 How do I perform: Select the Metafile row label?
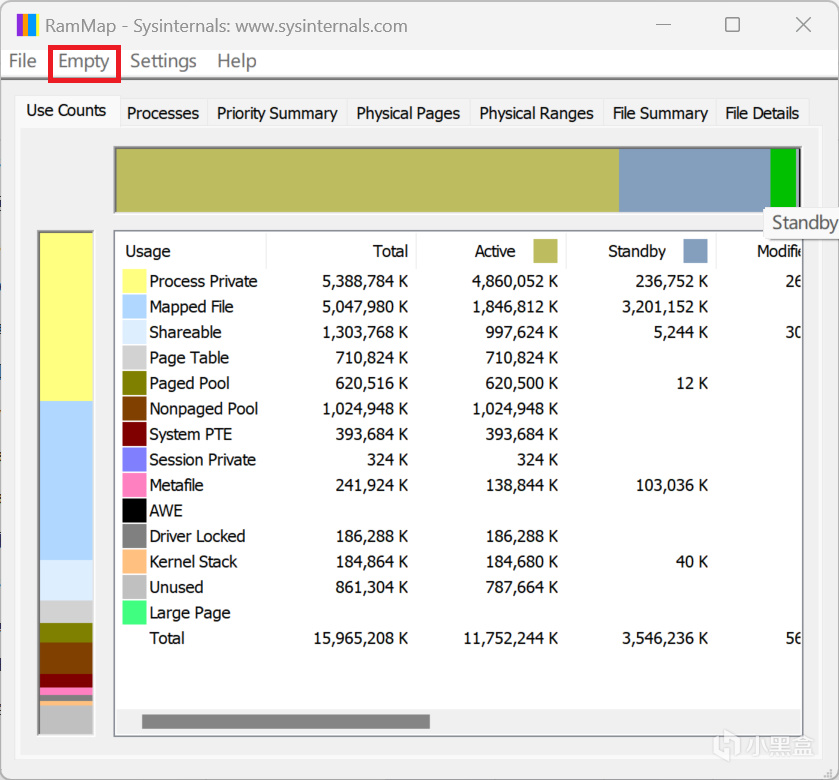177,485
